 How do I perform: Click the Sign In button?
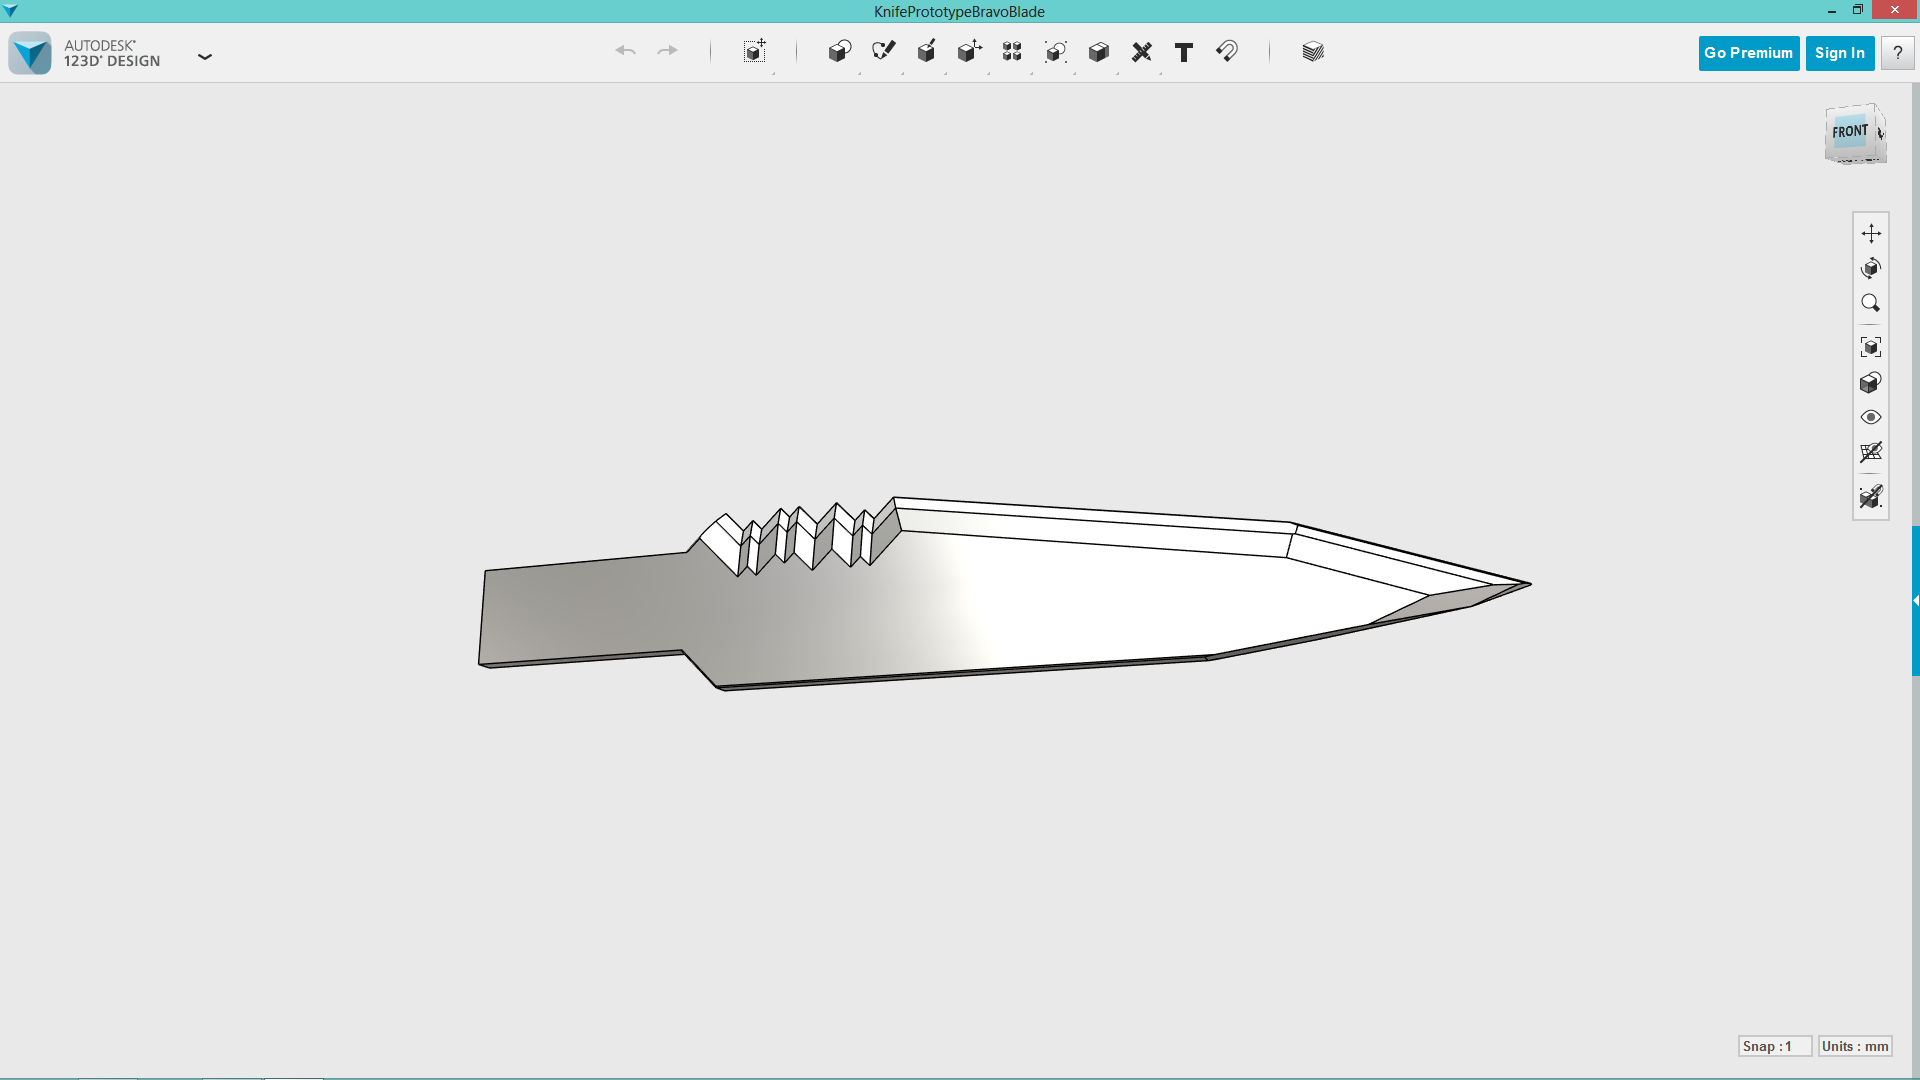pyautogui.click(x=1840, y=53)
